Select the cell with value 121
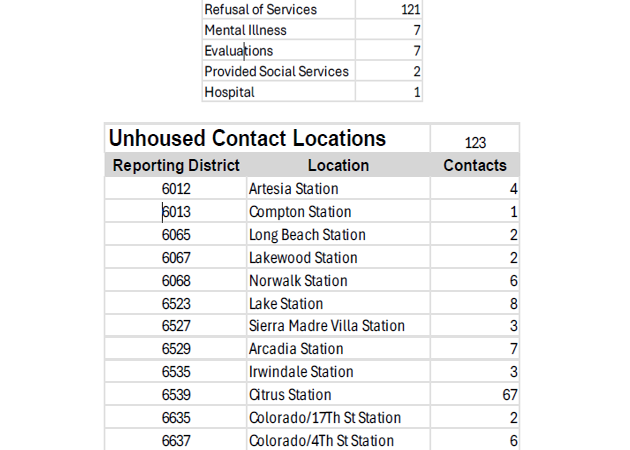630x450 pixels. pos(408,10)
